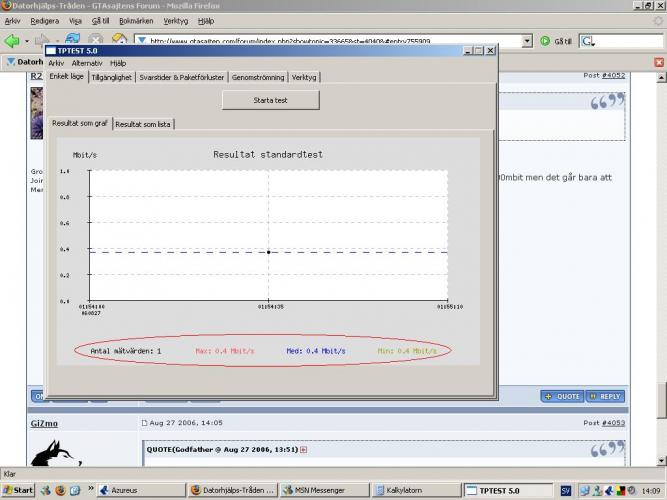Click the QUOTE button on the post
Image resolution: width=667 pixels, height=500 pixels.
(x=562, y=396)
